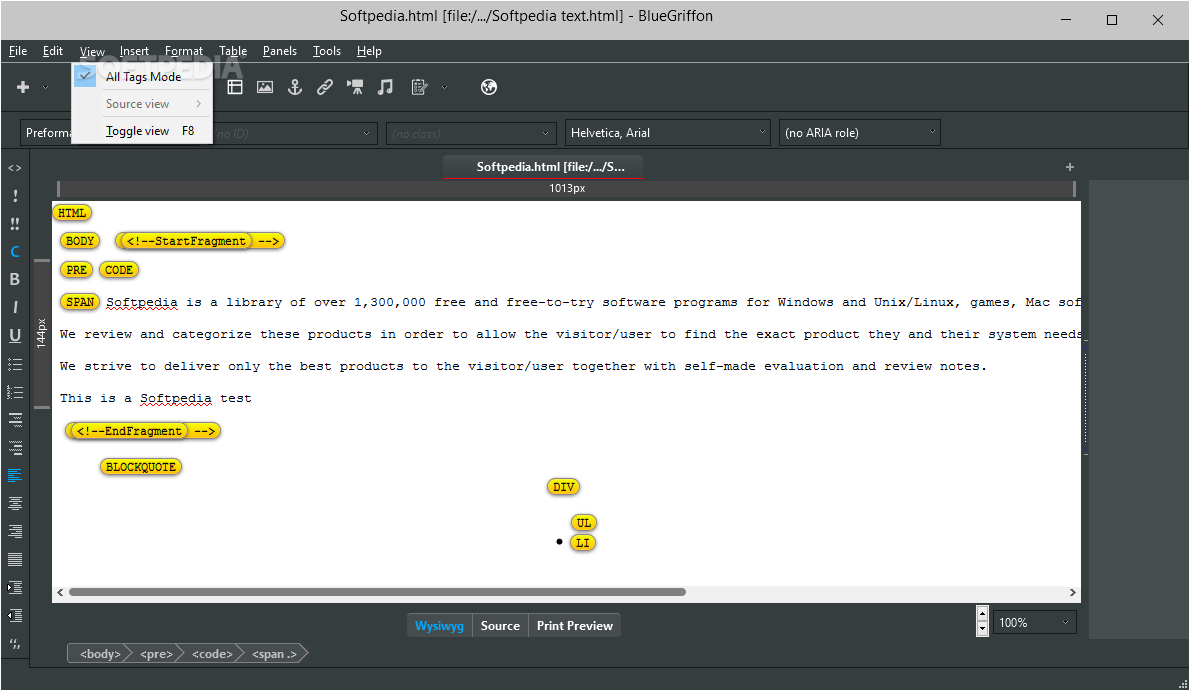Screen dimensions: 1190x691
Task: Switch to Wysiwyg view
Action: coord(439,626)
